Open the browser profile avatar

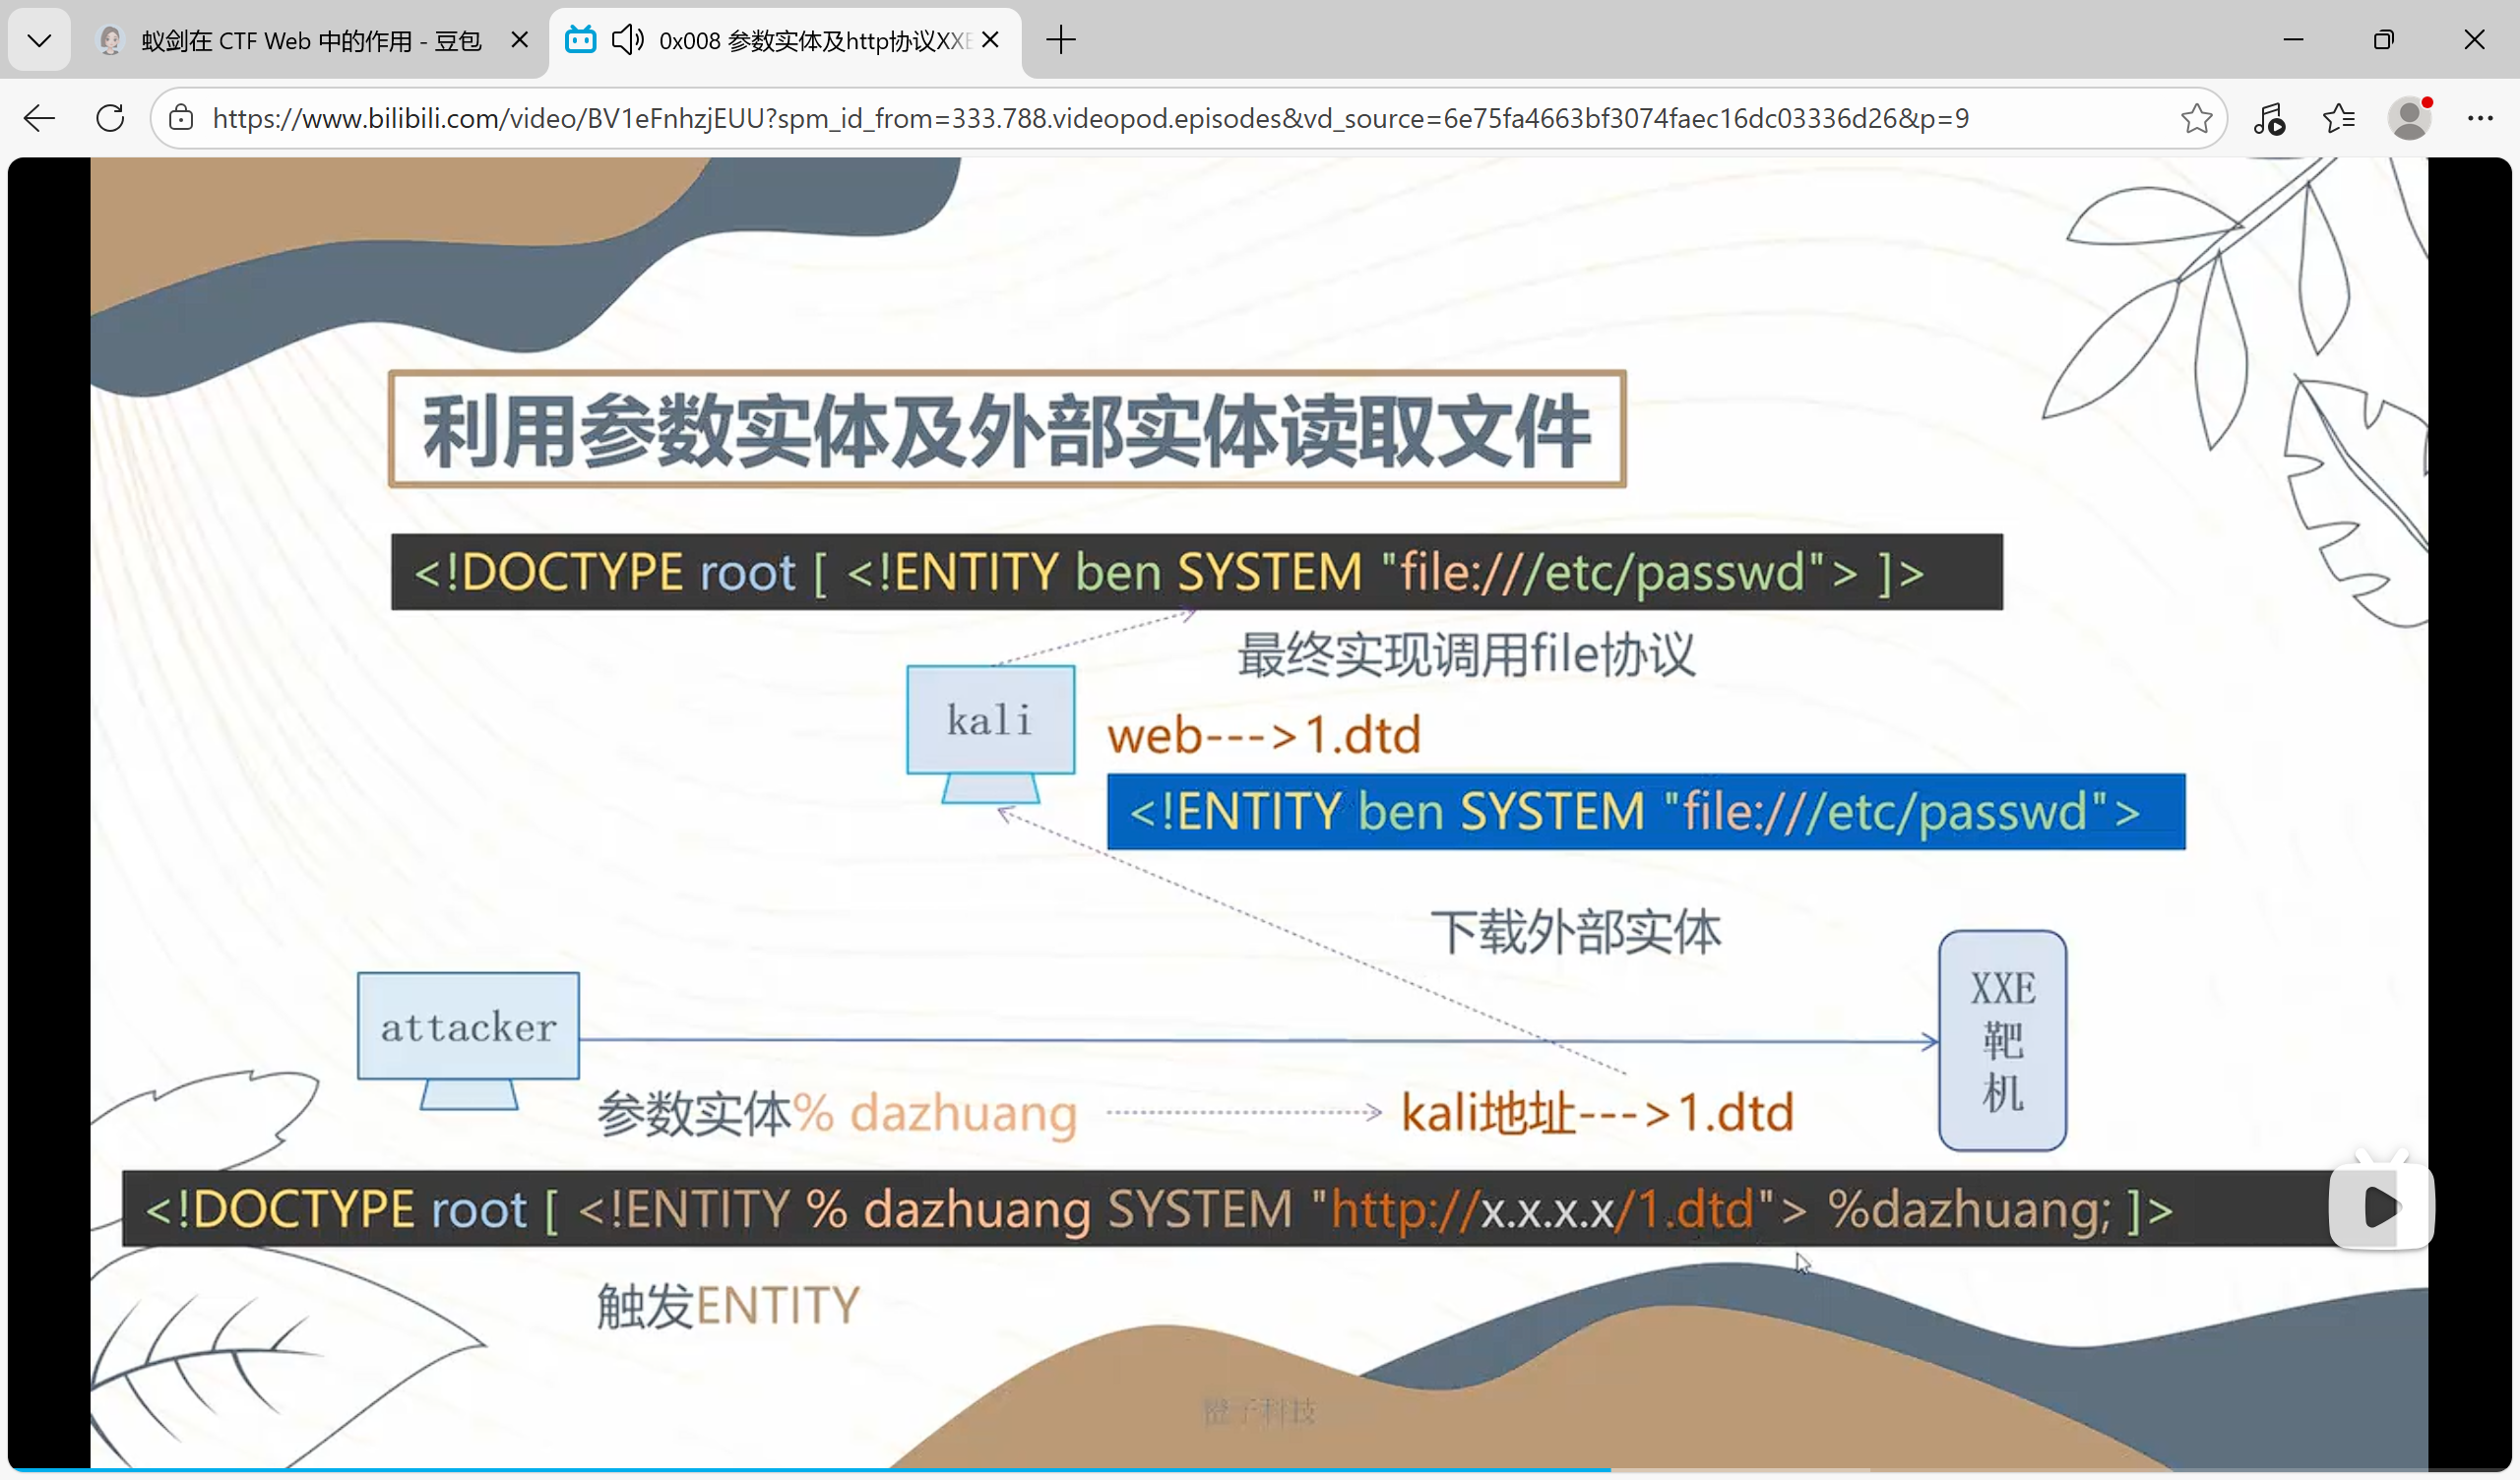pos(2409,118)
